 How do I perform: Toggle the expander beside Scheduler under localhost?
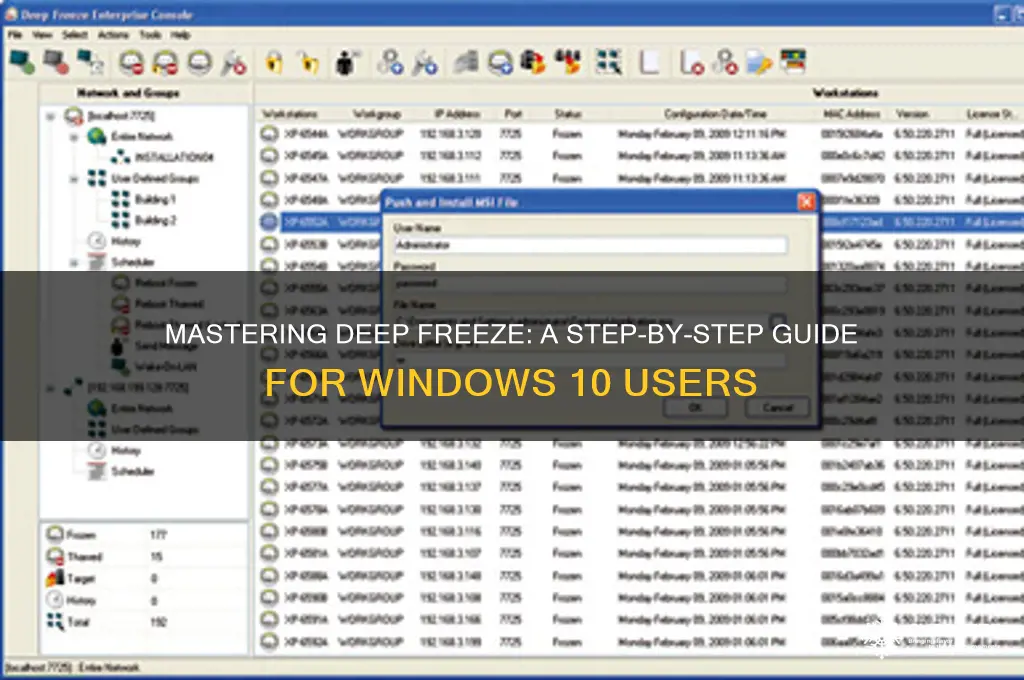pyautogui.click(x=74, y=263)
